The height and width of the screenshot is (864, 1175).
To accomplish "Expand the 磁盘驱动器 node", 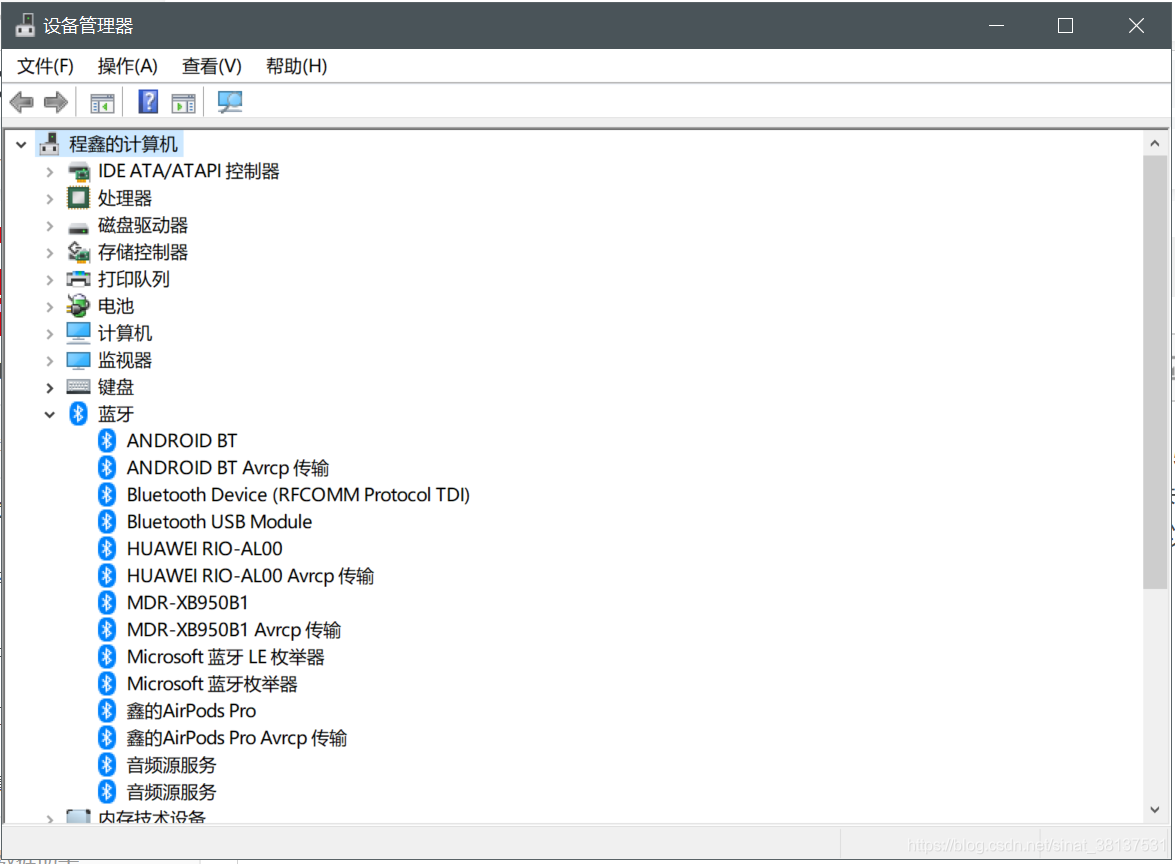I will pyautogui.click(x=49, y=226).
